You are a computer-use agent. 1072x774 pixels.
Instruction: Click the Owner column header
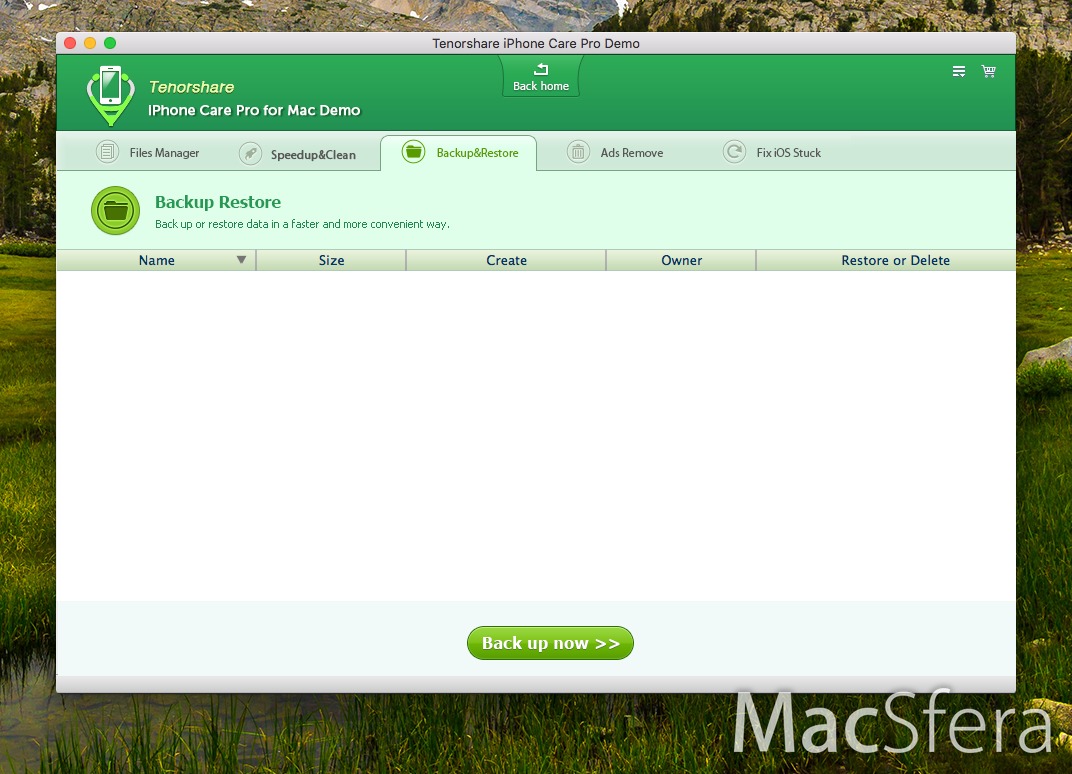[x=682, y=261]
